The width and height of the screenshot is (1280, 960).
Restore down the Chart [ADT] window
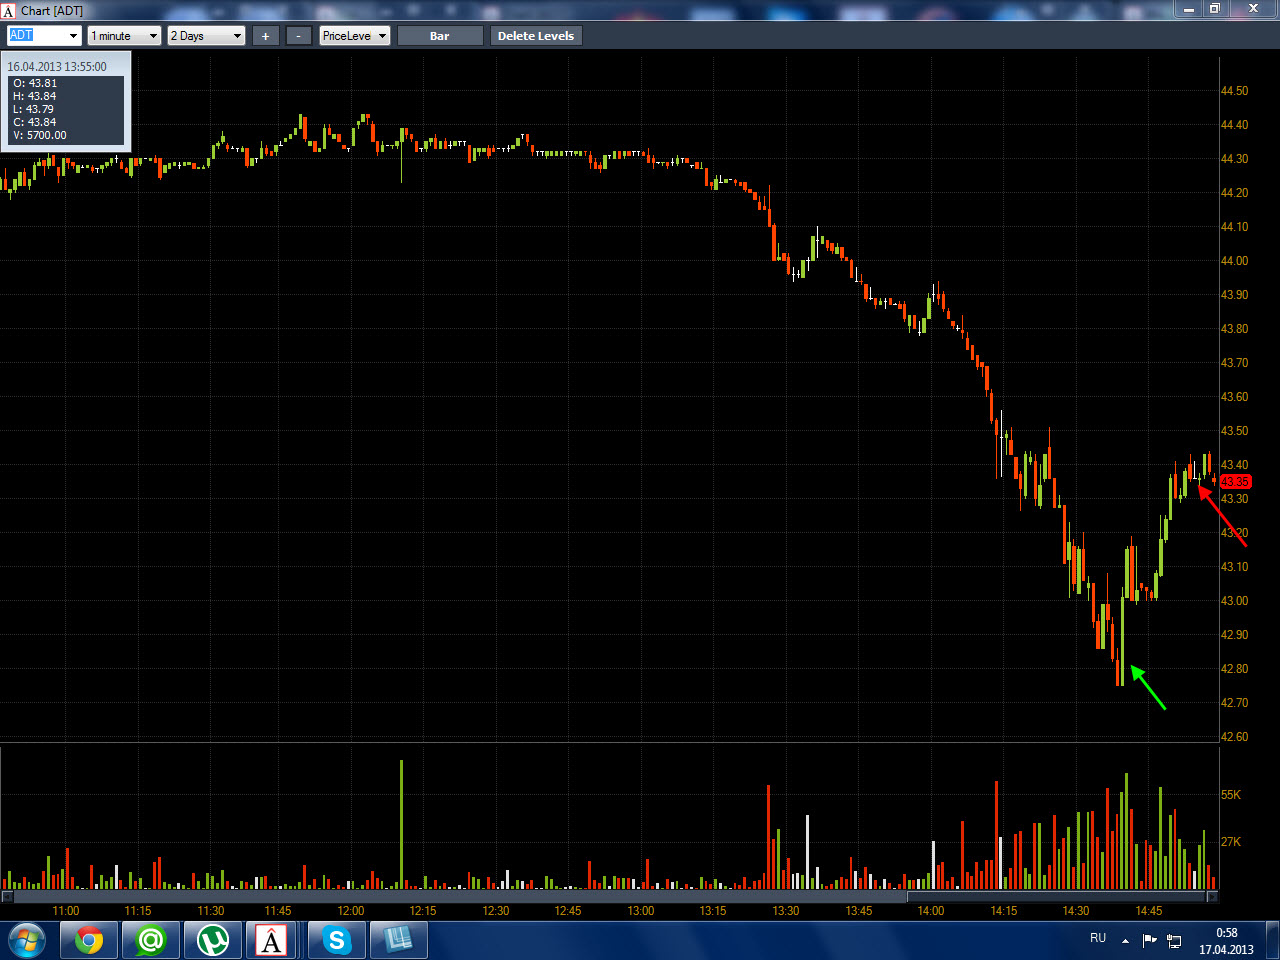(x=1215, y=9)
